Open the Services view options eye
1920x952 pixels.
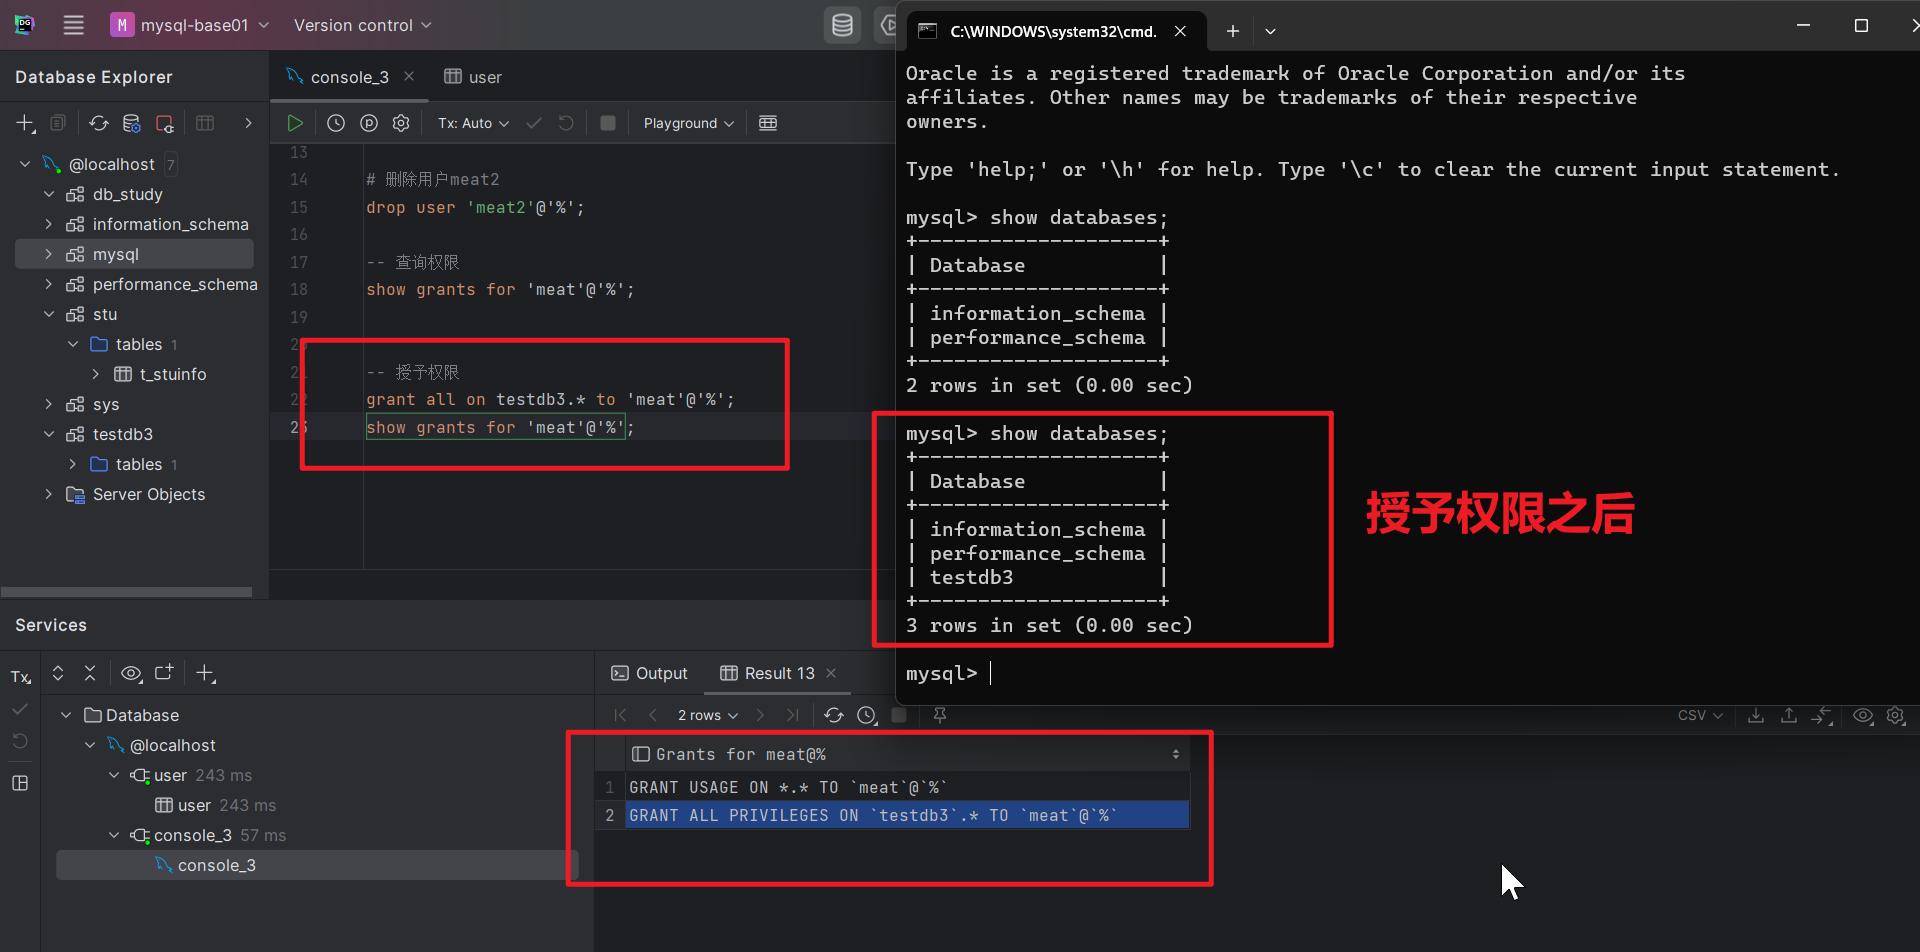click(x=131, y=673)
